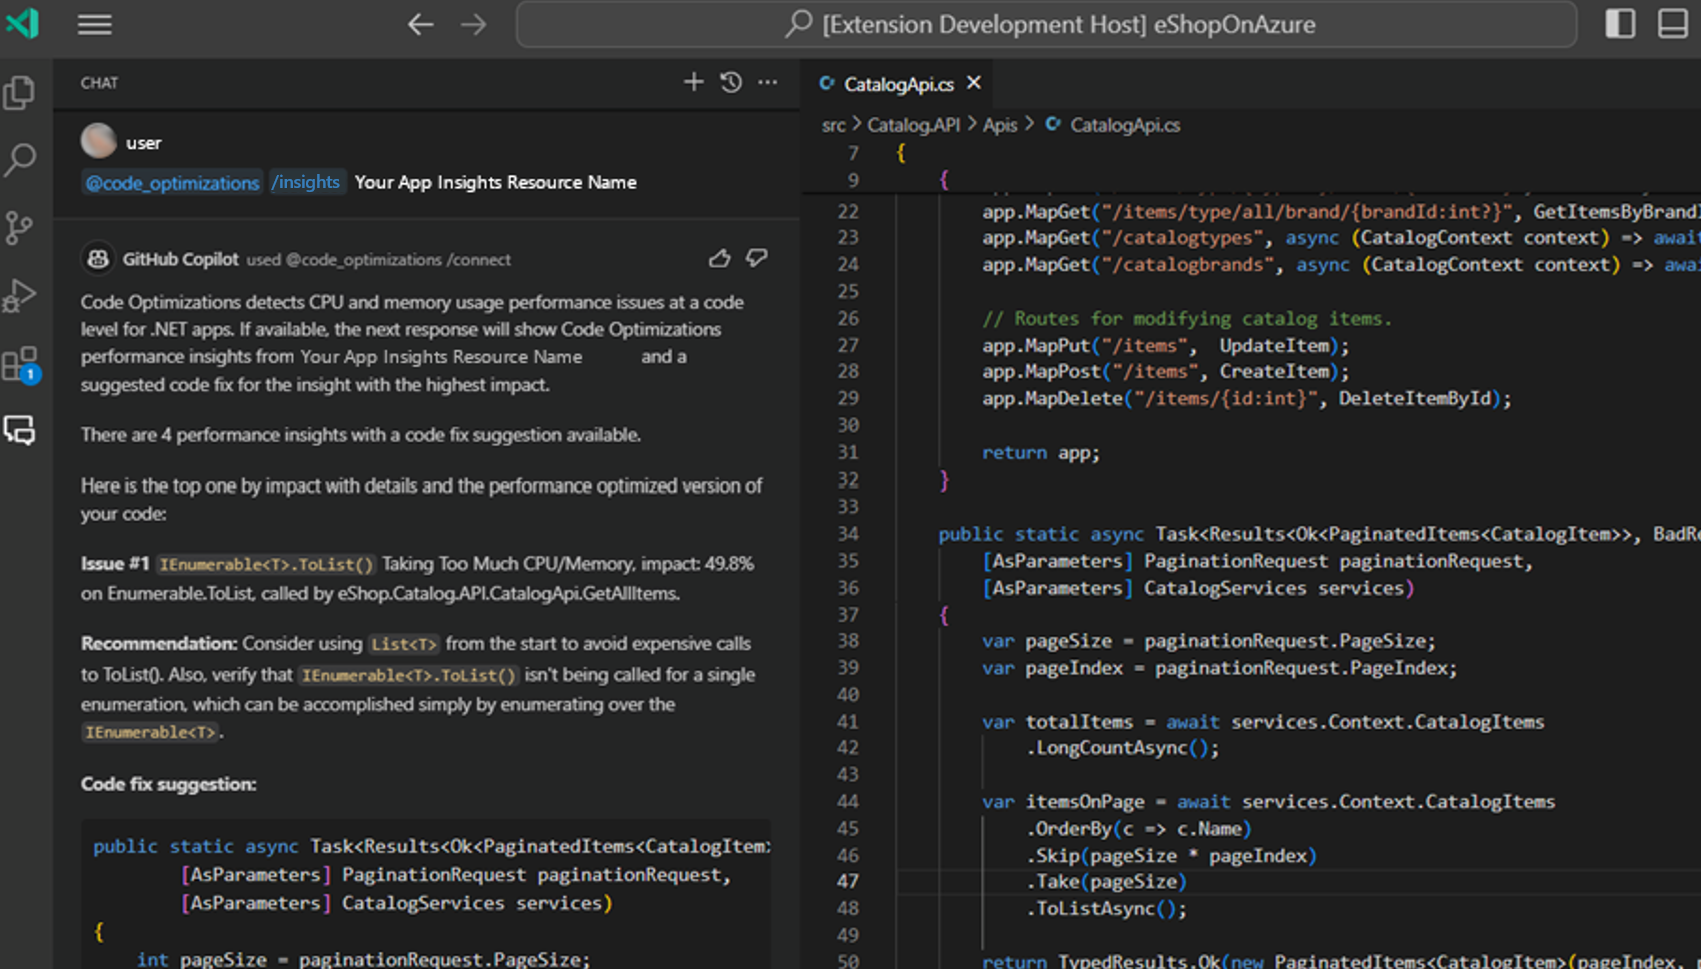Viewport: 1701px width, 969px height.
Task: Expand the Catalog.API breadcrumb
Action: point(912,125)
